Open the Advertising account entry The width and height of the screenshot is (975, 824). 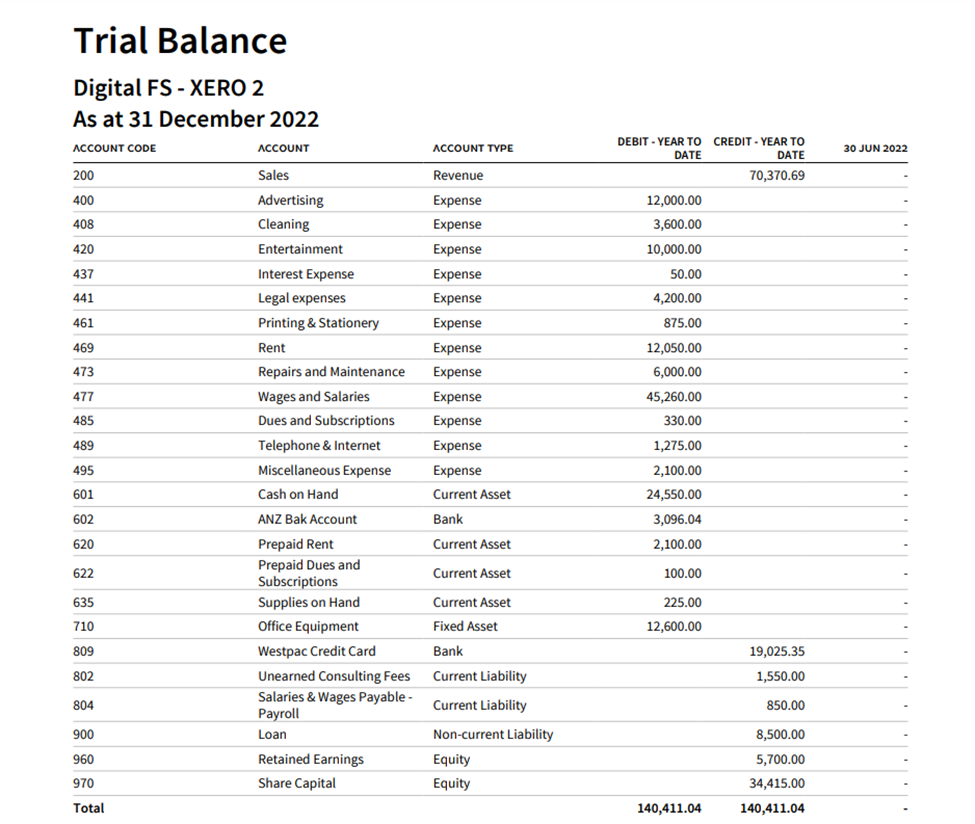(x=290, y=200)
